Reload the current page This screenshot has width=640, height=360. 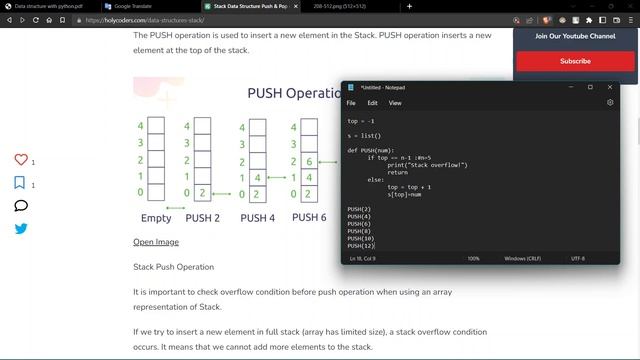coord(36,20)
